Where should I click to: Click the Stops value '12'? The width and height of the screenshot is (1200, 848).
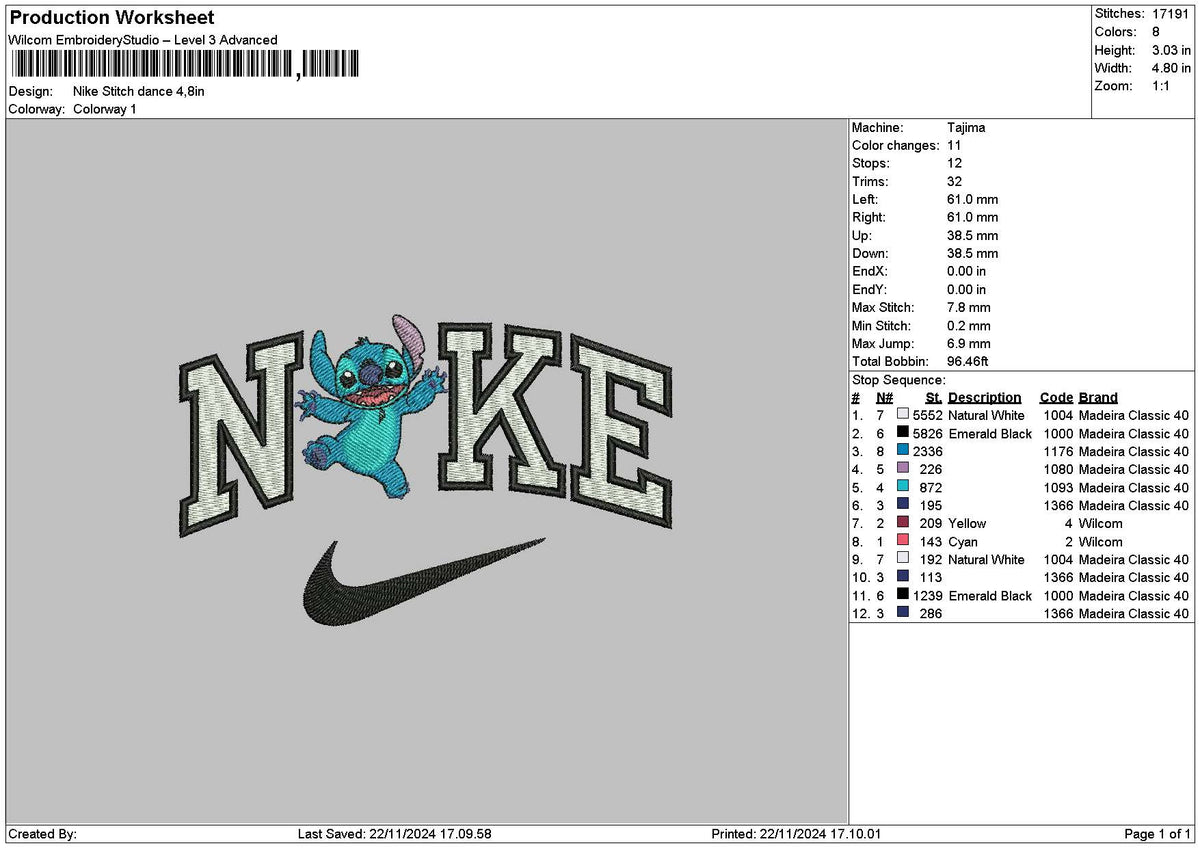[x=954, y=164]
